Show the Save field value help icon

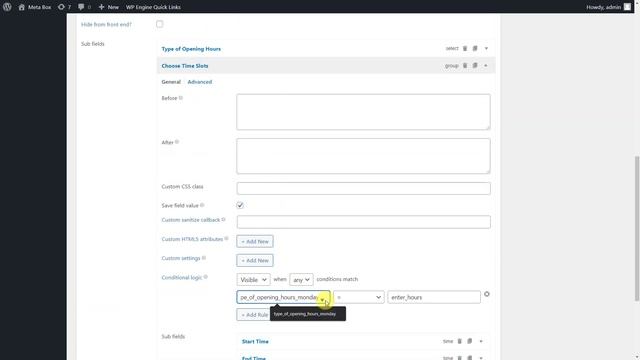tap(202, 205)
